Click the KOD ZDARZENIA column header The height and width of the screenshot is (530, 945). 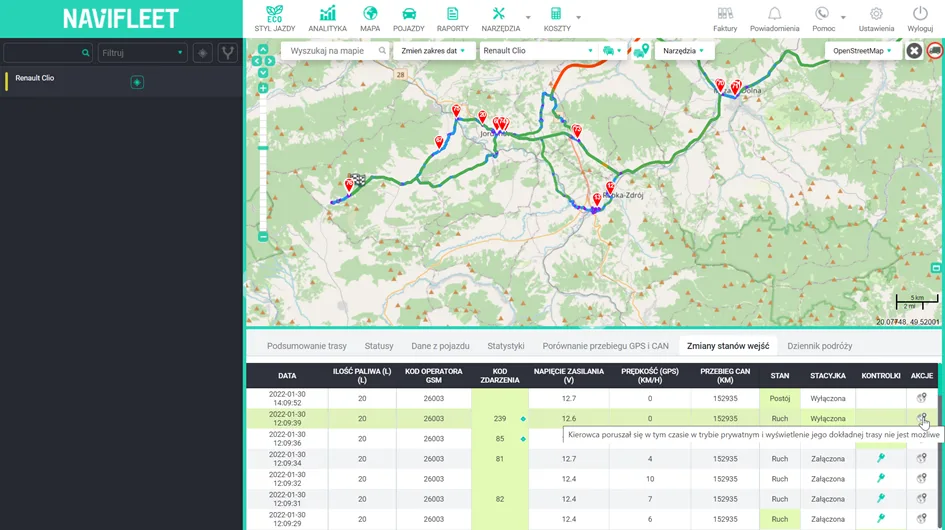[x=500, y=376]
